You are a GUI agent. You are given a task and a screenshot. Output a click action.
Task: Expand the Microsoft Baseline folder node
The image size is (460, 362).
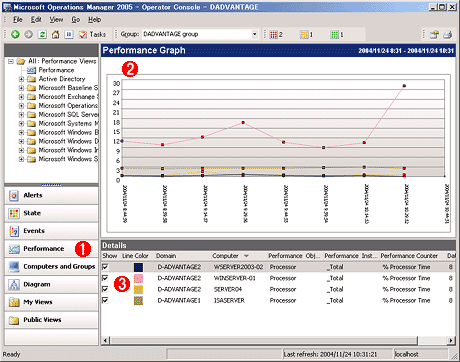click(21, 88)
